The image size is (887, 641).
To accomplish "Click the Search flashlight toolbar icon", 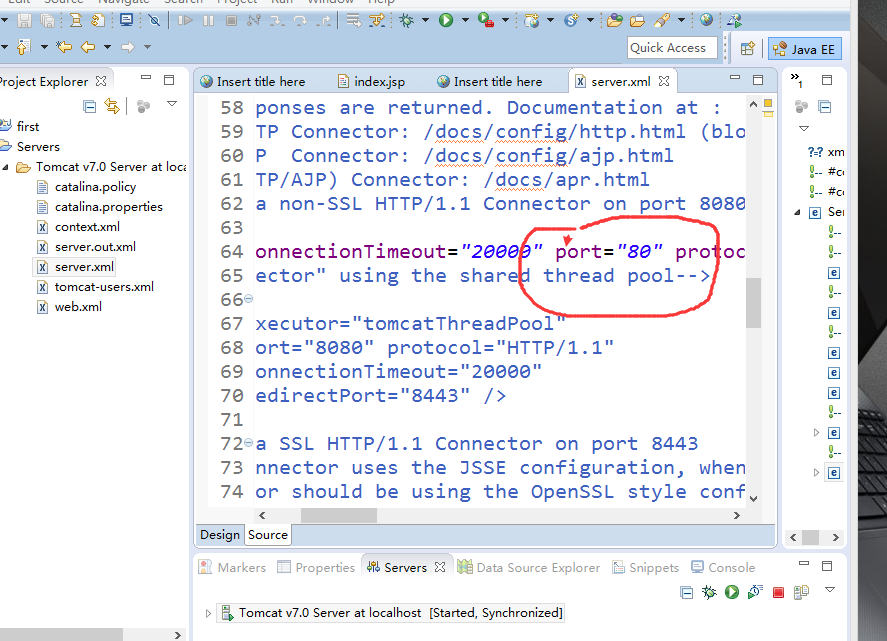I will (x=662, y=21).
